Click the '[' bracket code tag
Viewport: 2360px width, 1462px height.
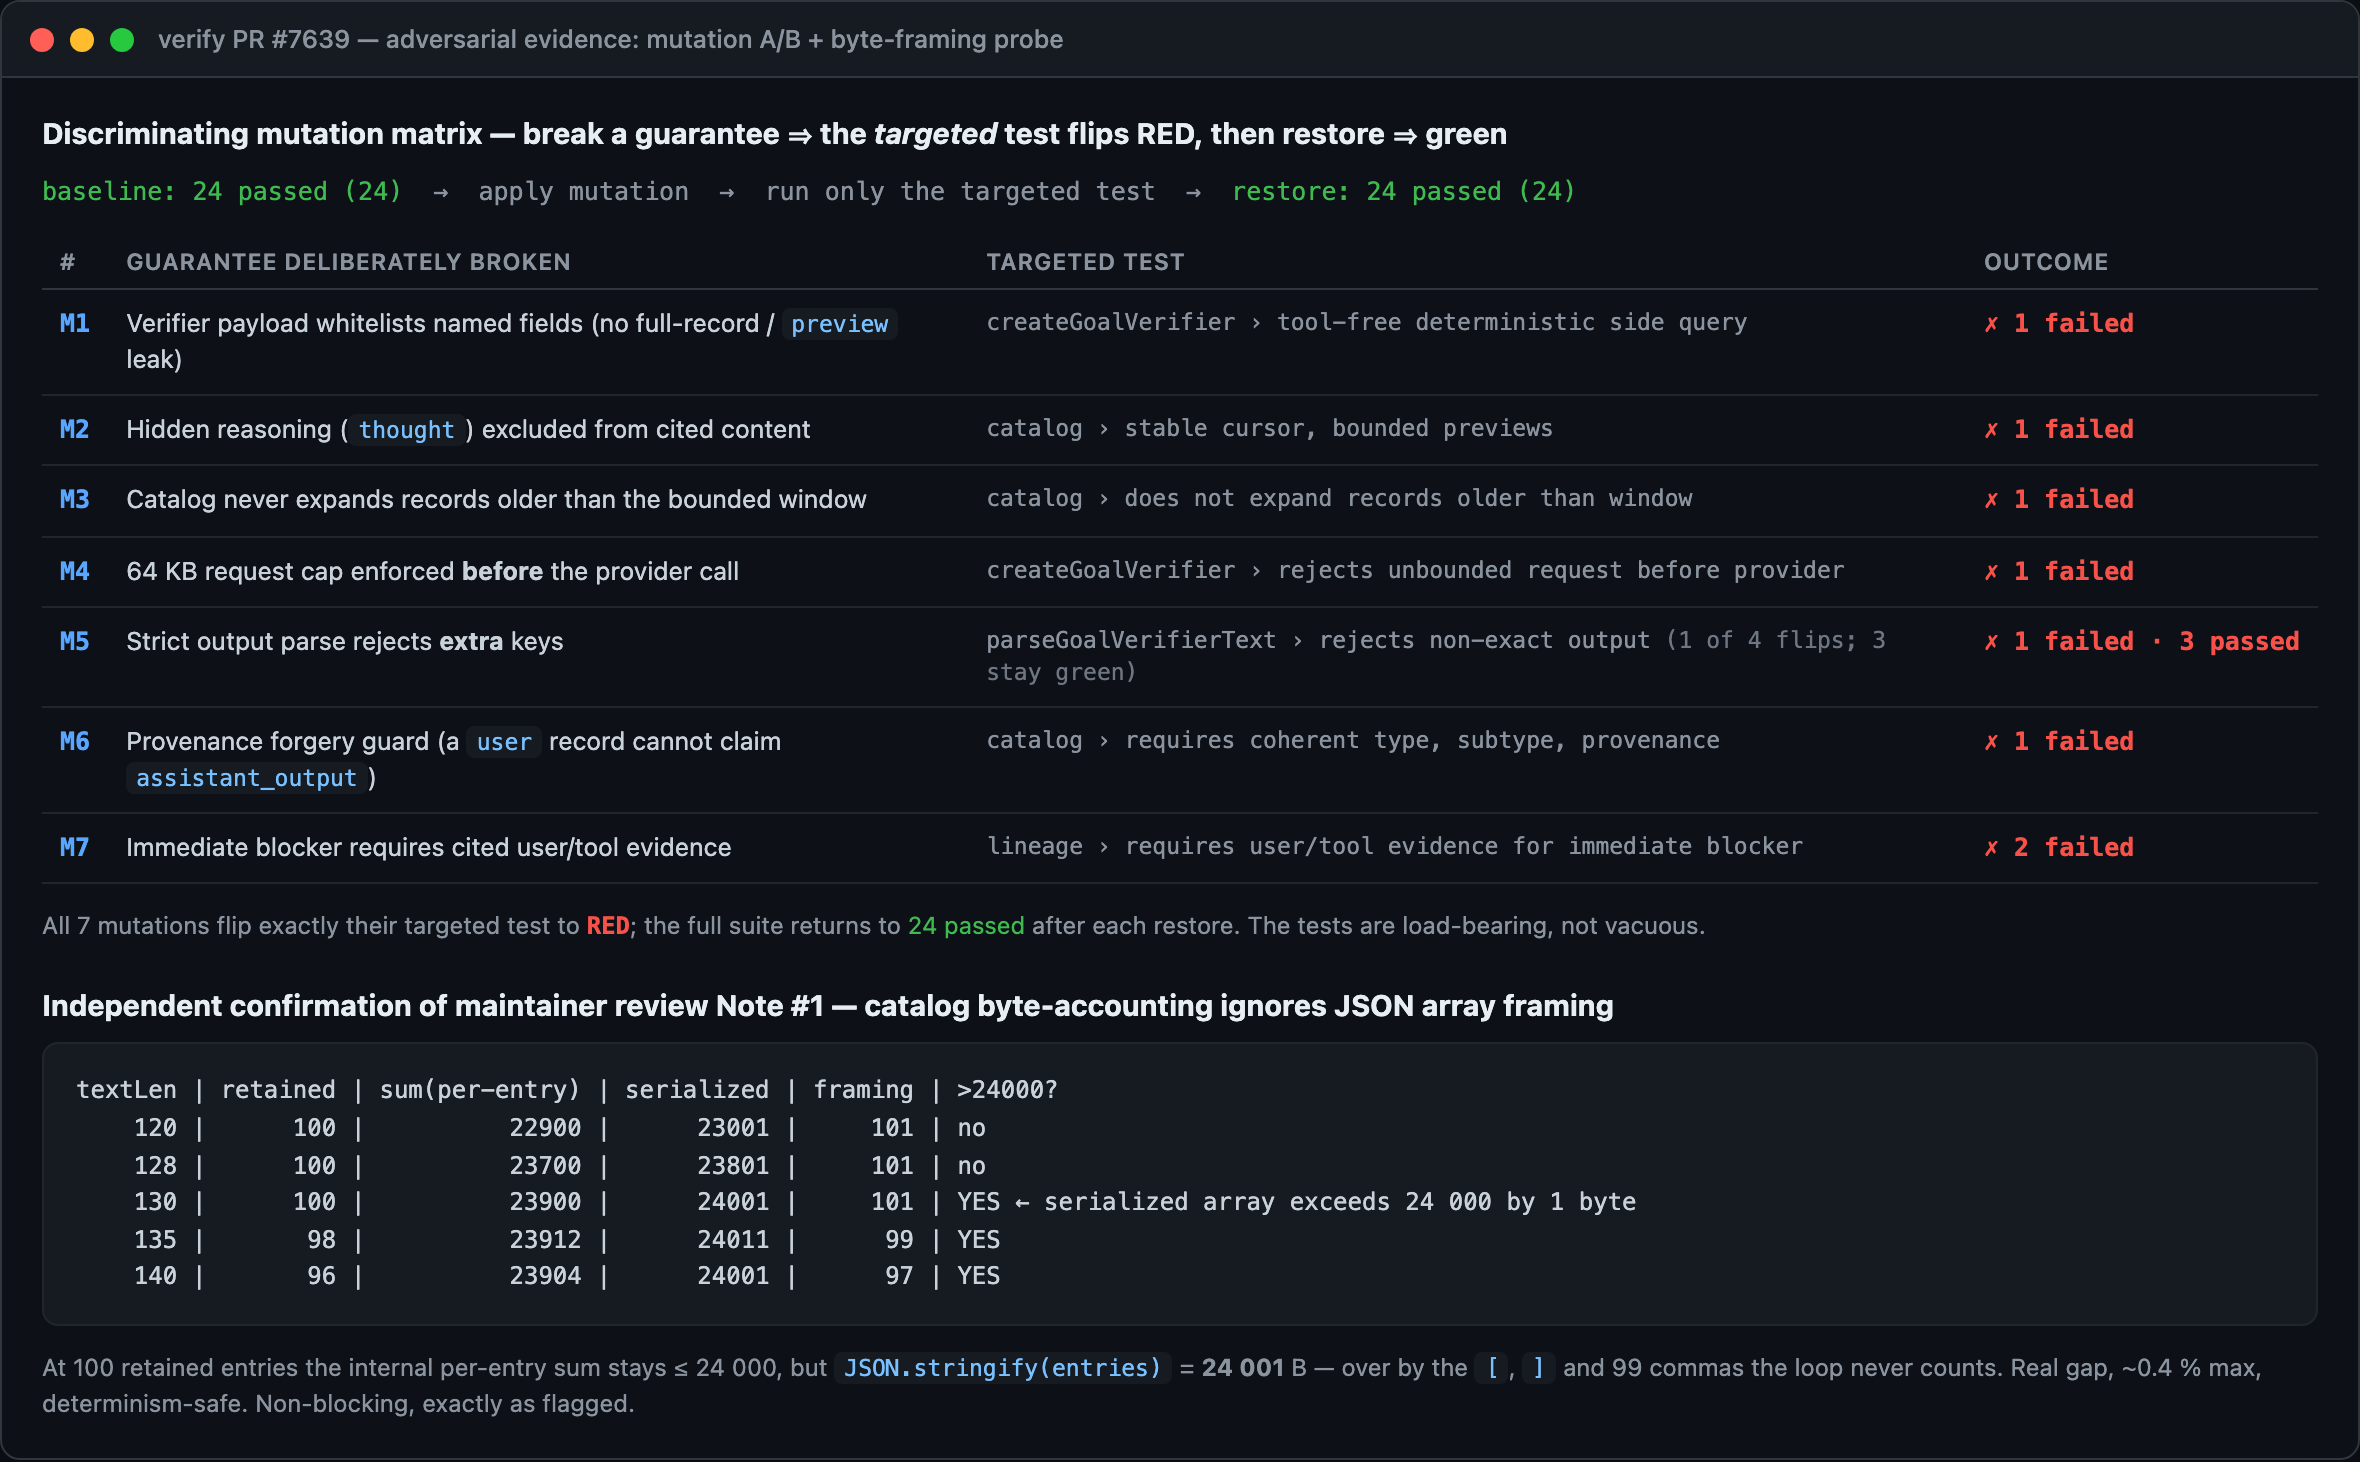[1492, 1368]
